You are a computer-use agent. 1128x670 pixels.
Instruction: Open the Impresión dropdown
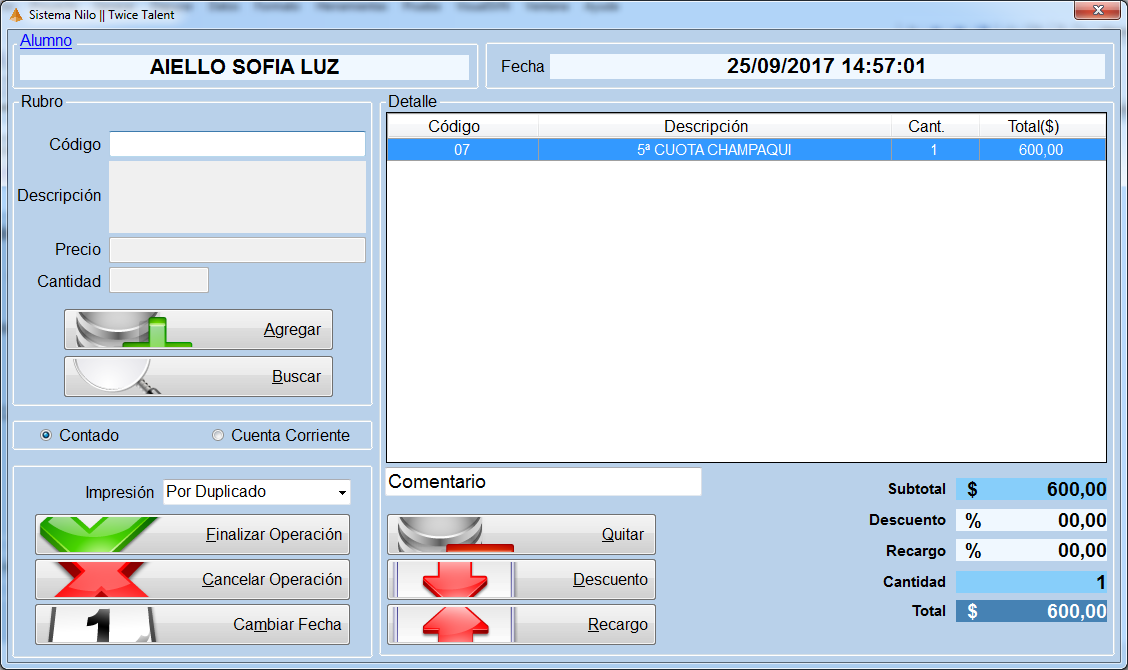pyautogui.click(x=257, y=492)
